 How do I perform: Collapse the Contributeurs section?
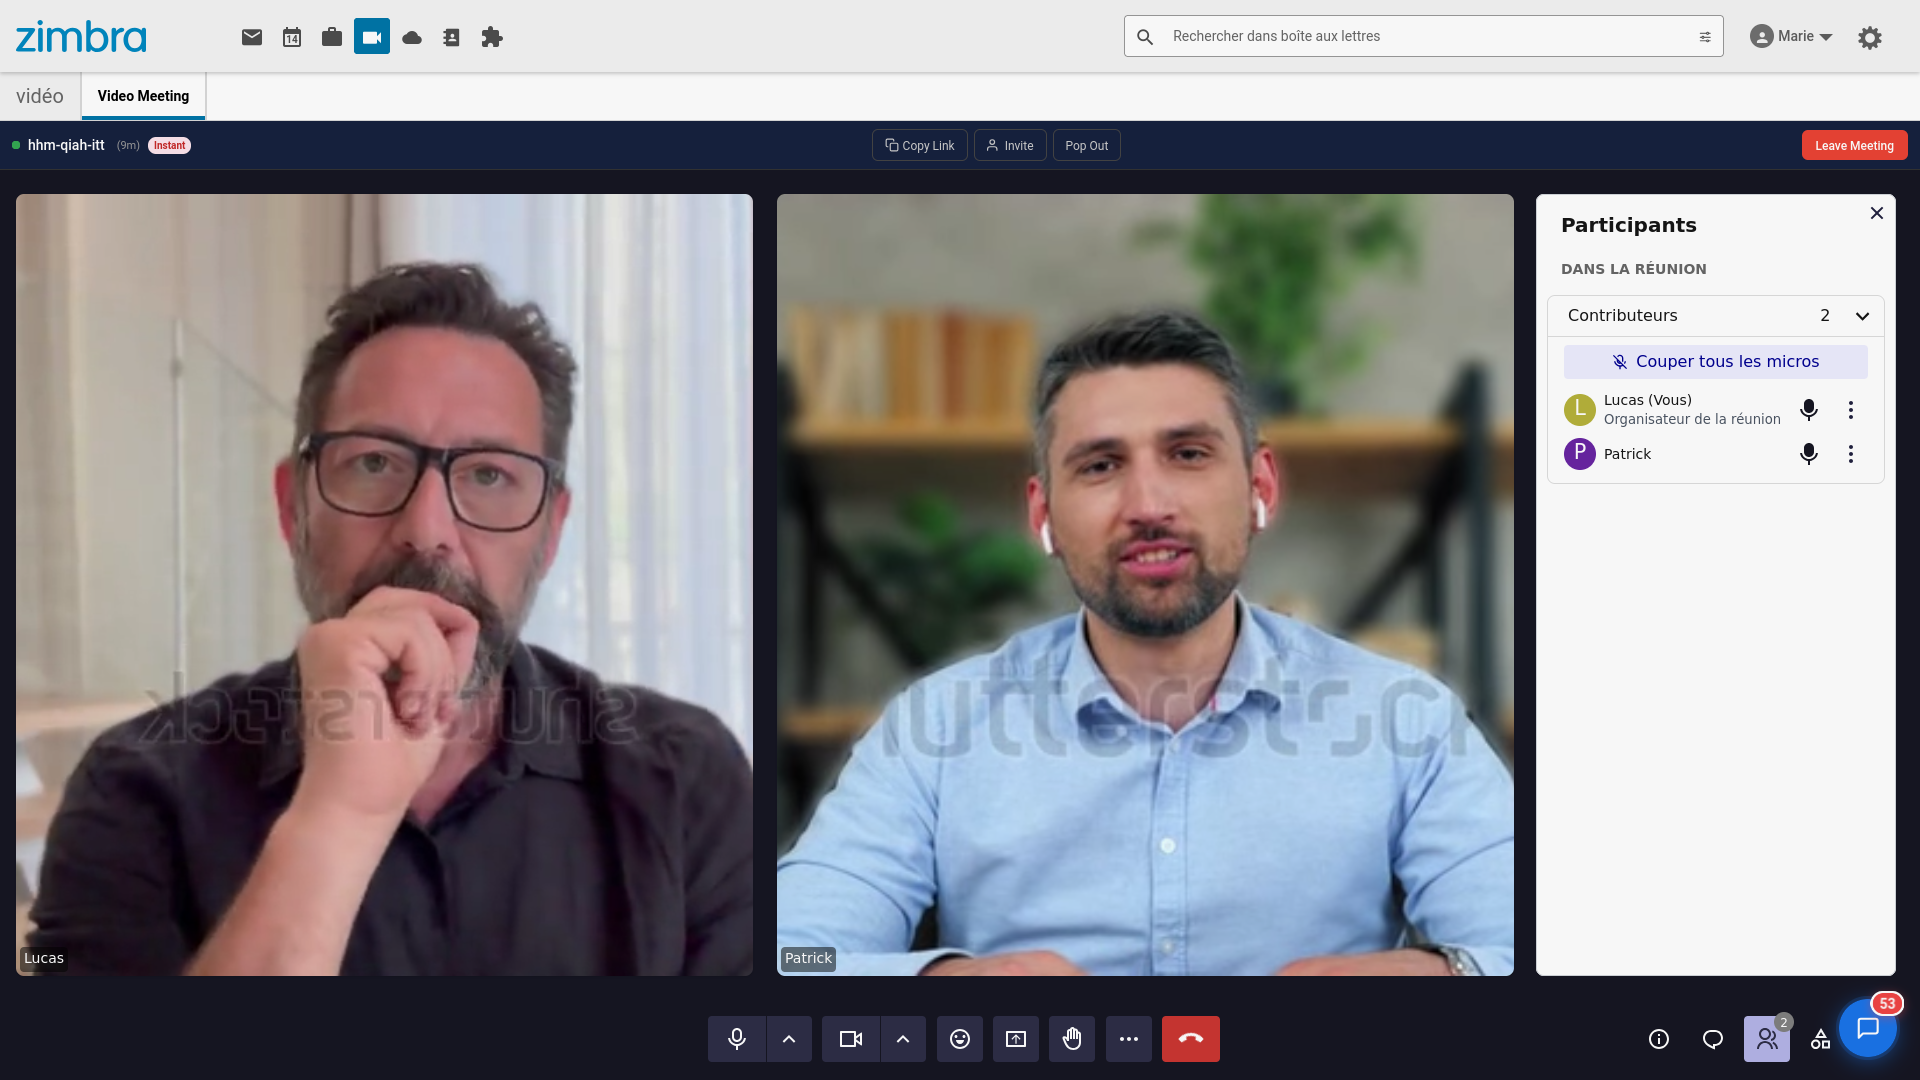pyautogui.click(x=1862, y=316)
